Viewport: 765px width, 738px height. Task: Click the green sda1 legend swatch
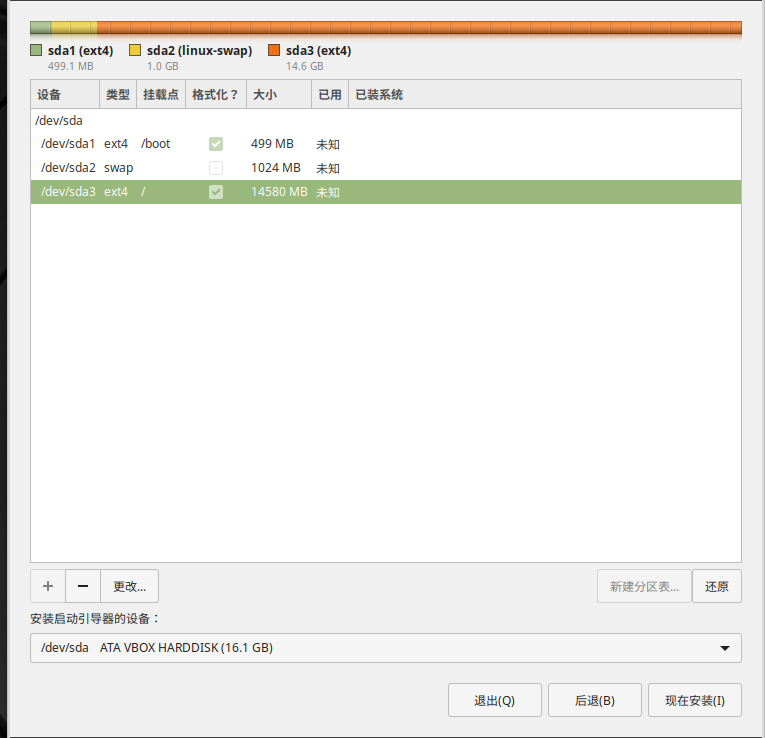(x=36, y=50)
